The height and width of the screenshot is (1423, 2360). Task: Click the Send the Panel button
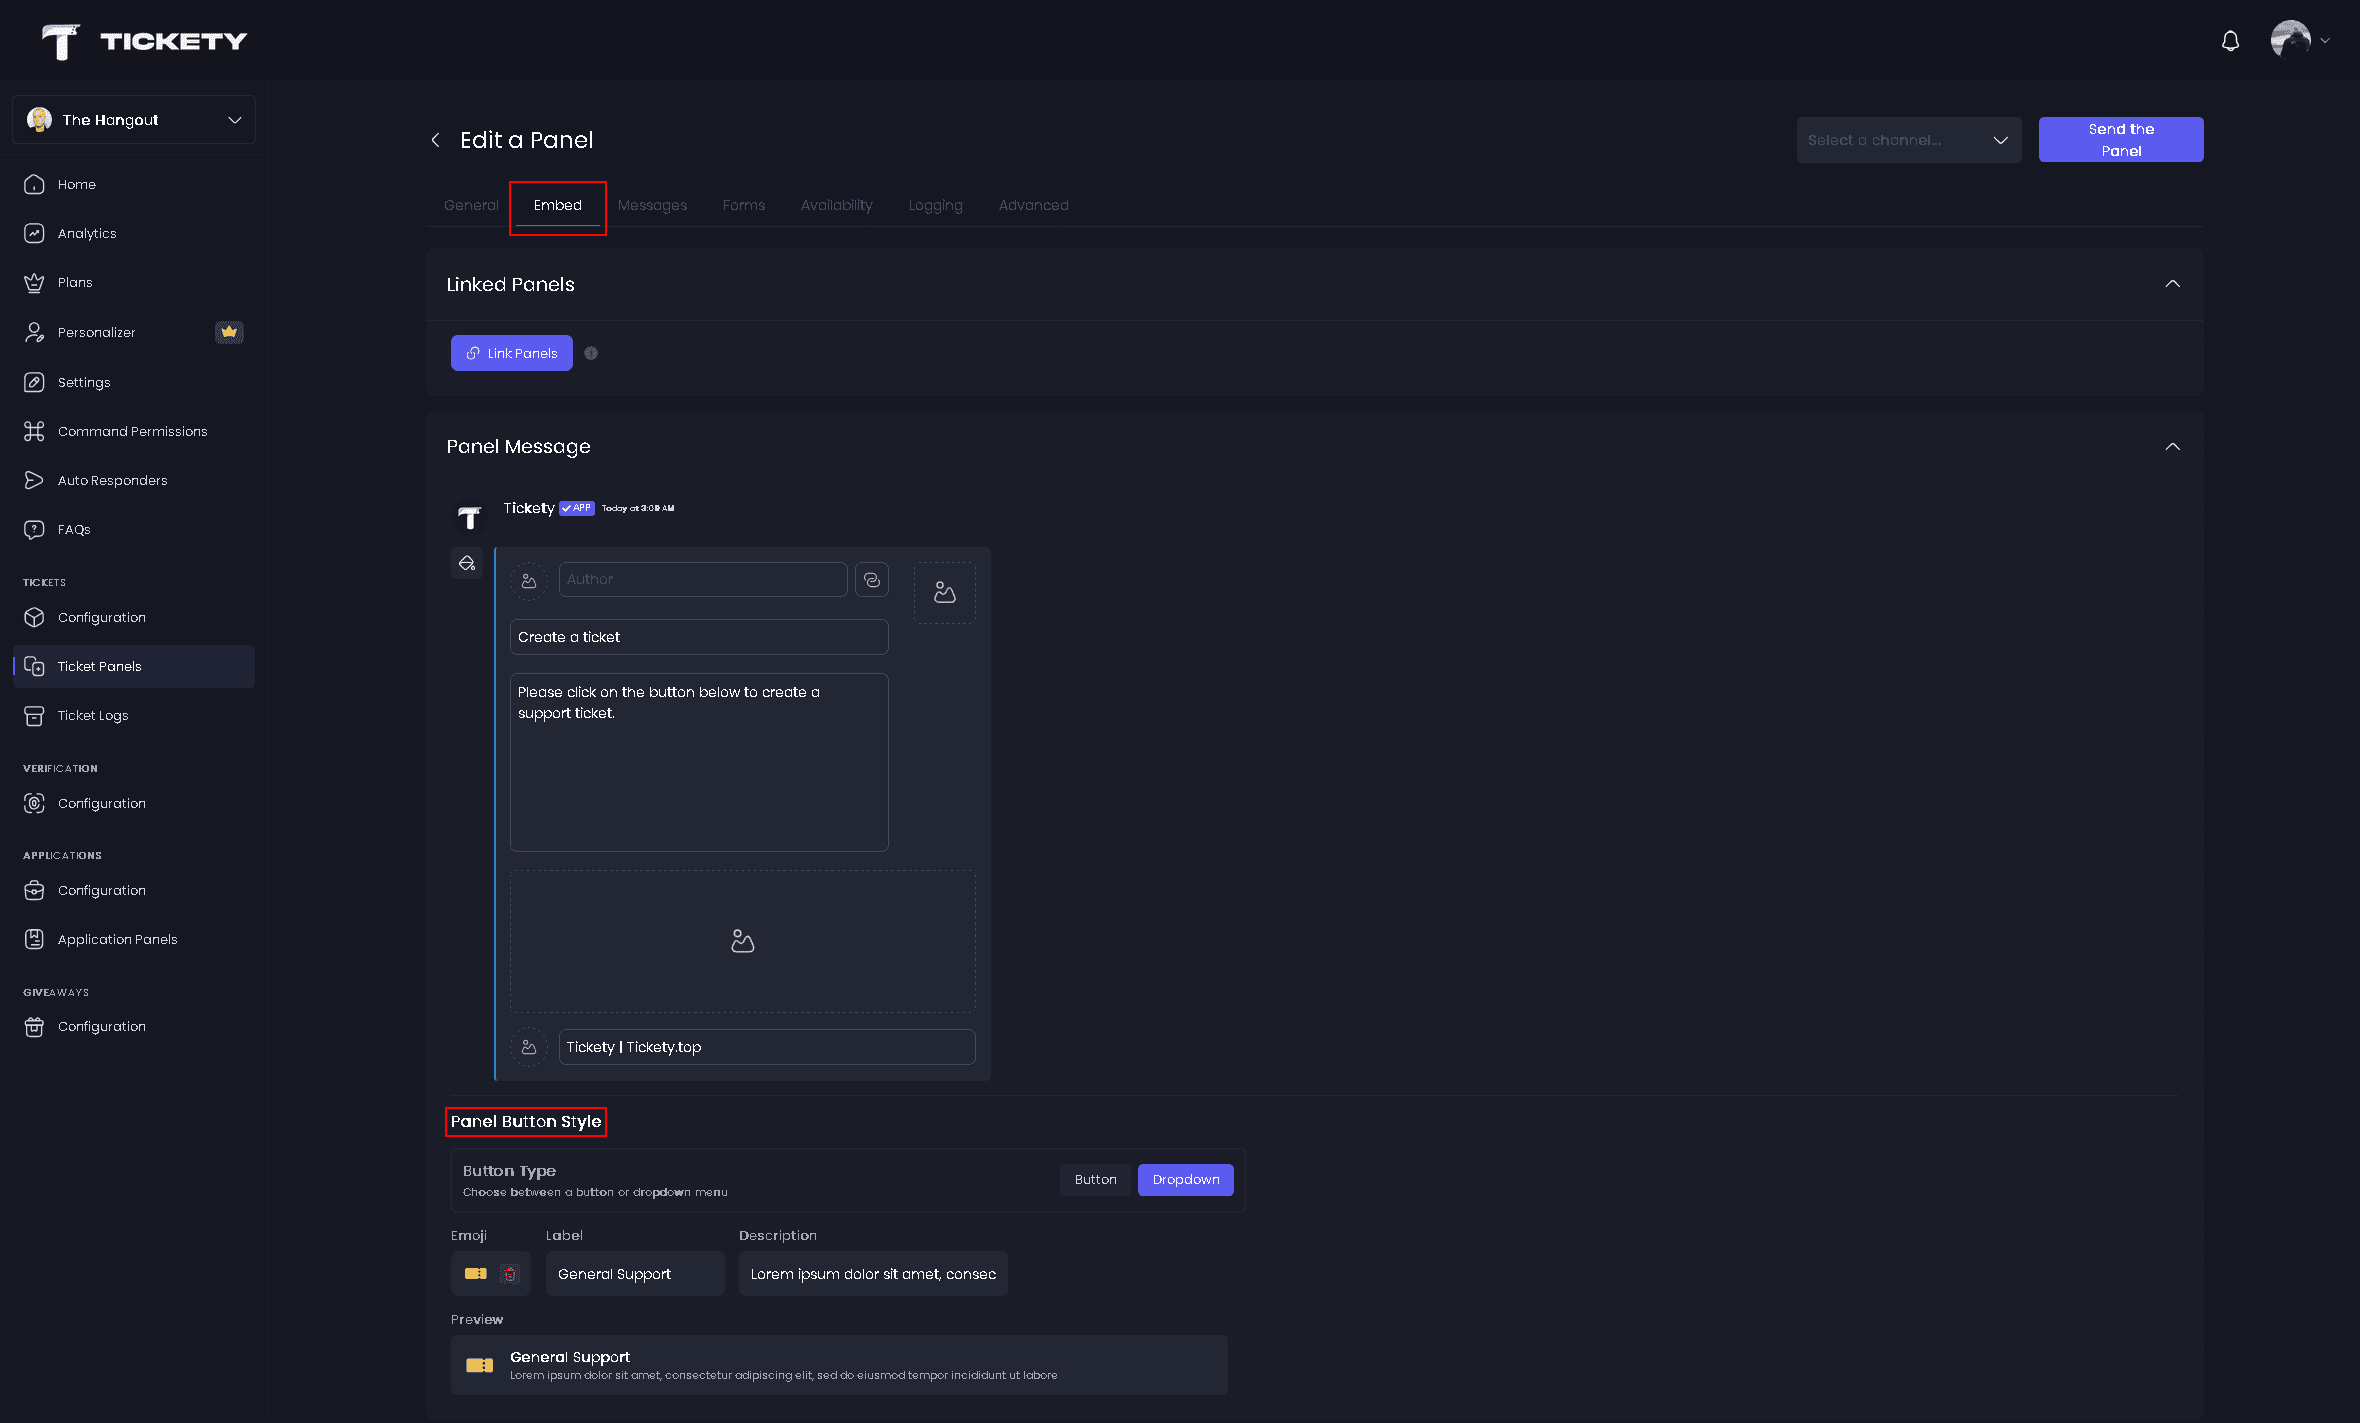point(2121,140)
